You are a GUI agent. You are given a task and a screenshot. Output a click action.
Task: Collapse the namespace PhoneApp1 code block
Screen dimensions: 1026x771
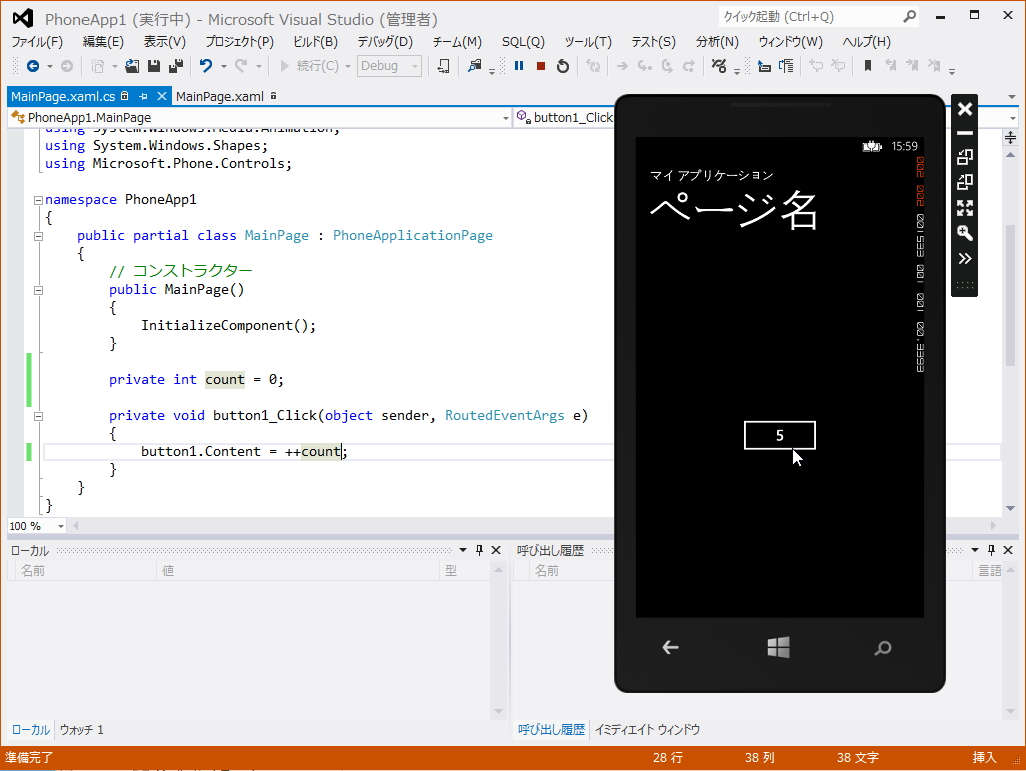pyautogui.click(x=38, y=200)
